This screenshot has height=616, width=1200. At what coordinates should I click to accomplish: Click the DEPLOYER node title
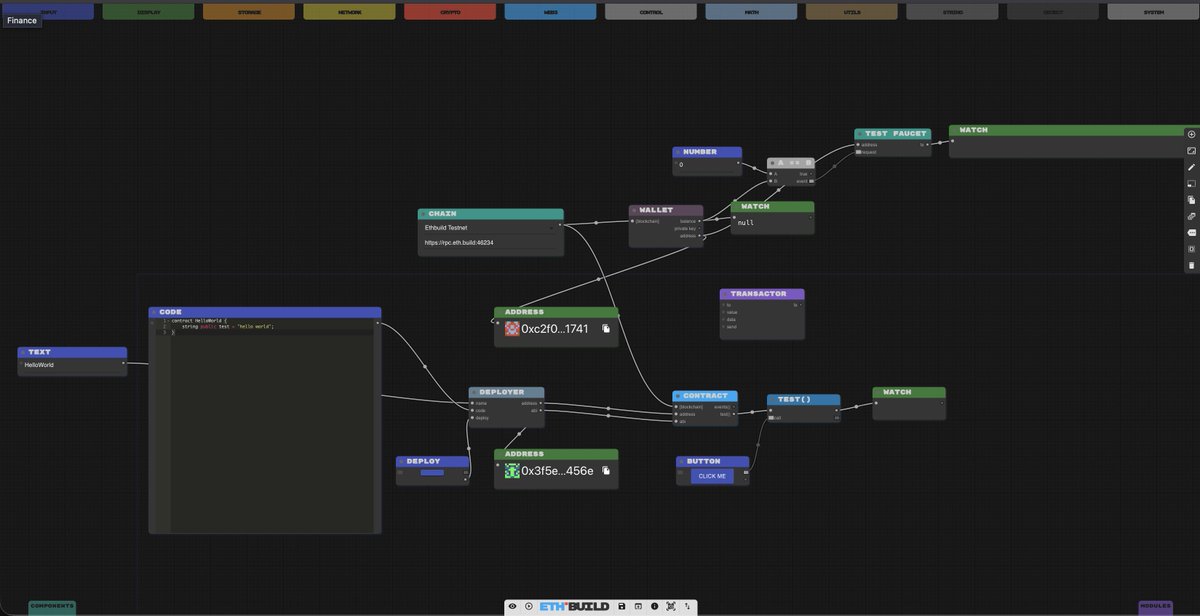tap(503, 392)
